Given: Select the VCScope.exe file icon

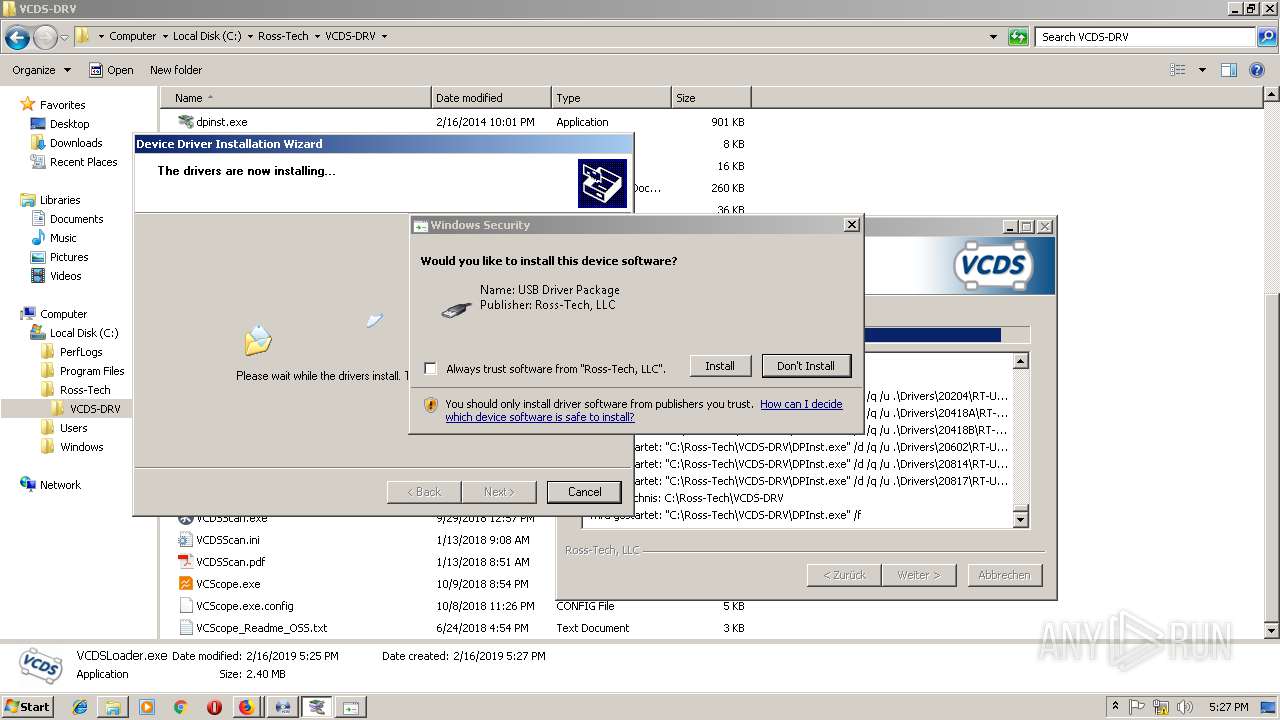Looking at the screenshot, I should 186,584.
